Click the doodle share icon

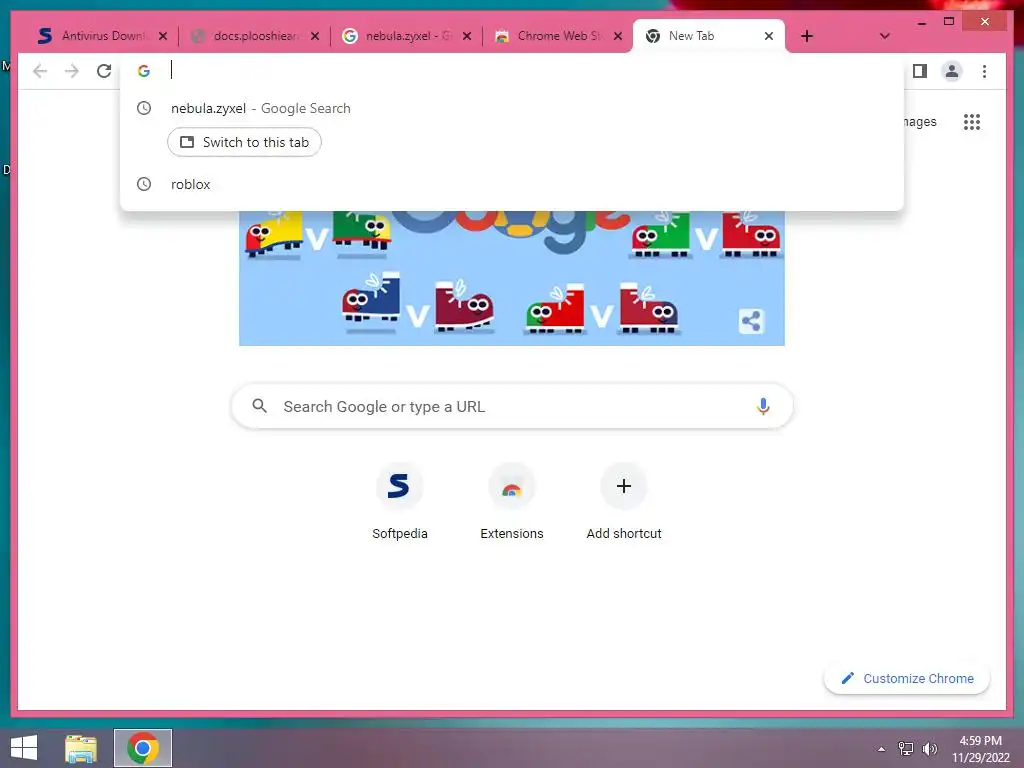coord(751,321)
